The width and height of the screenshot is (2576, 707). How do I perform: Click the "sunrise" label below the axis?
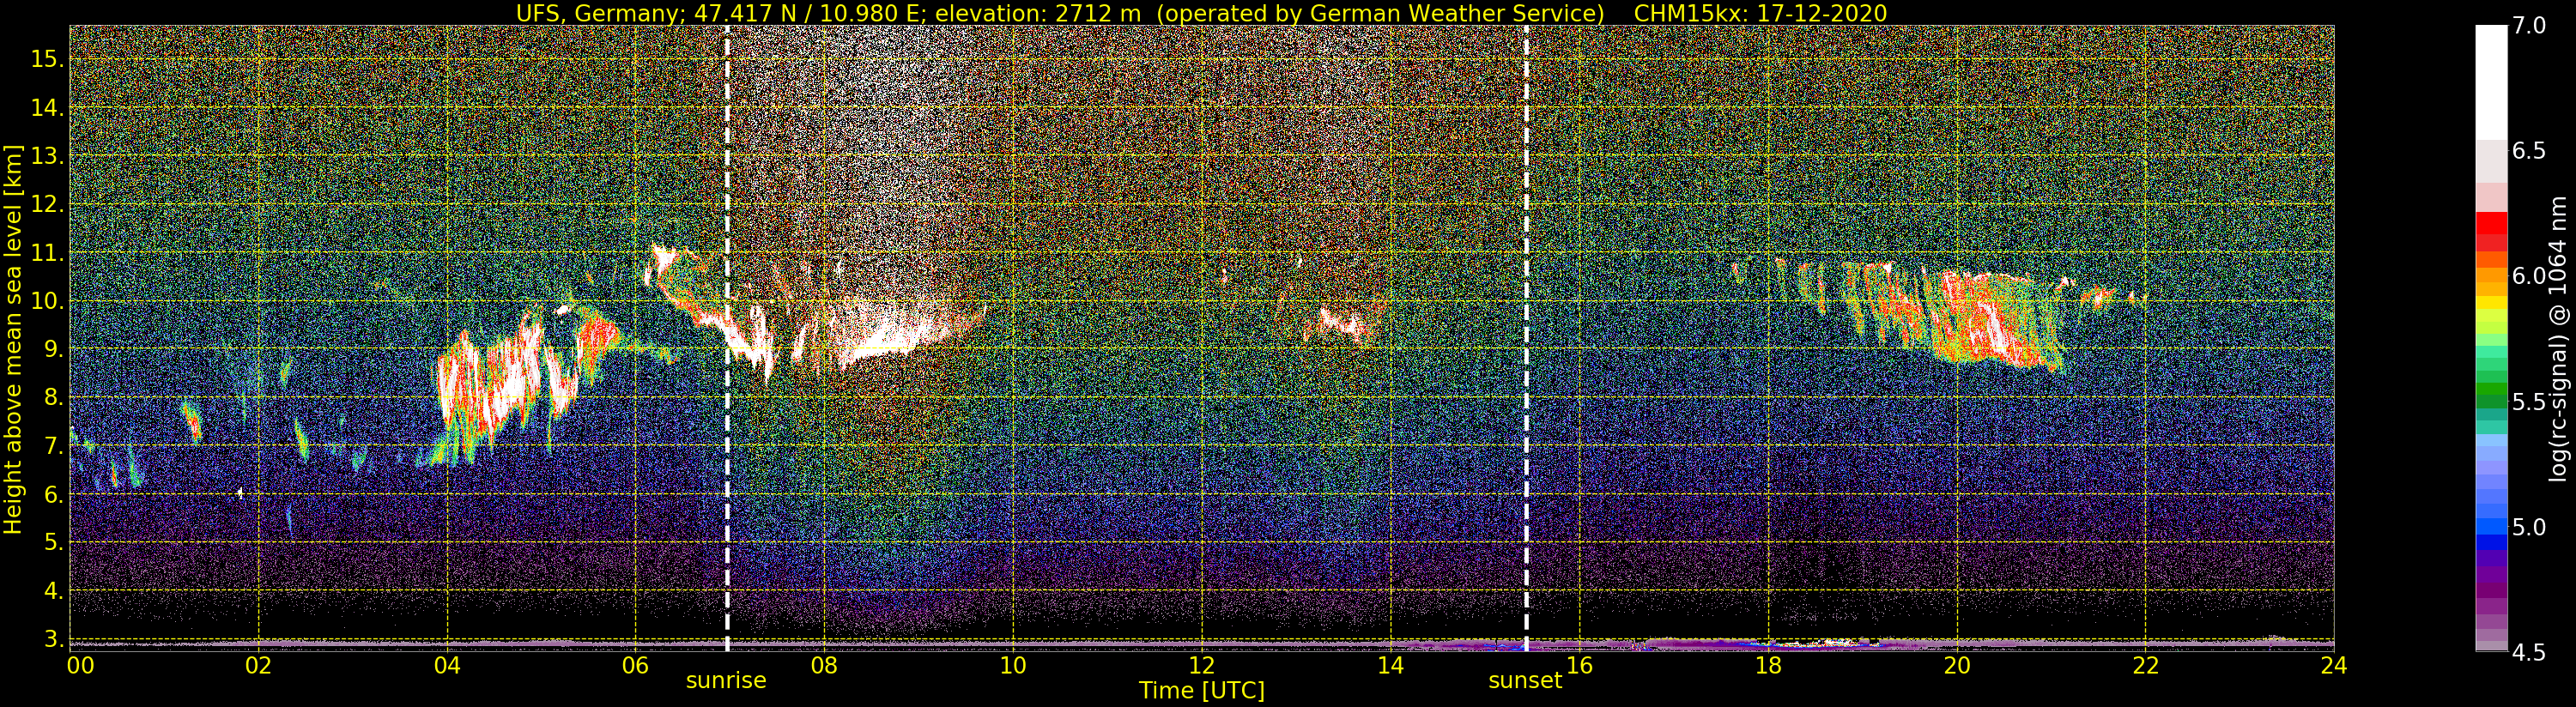[726, 681]
